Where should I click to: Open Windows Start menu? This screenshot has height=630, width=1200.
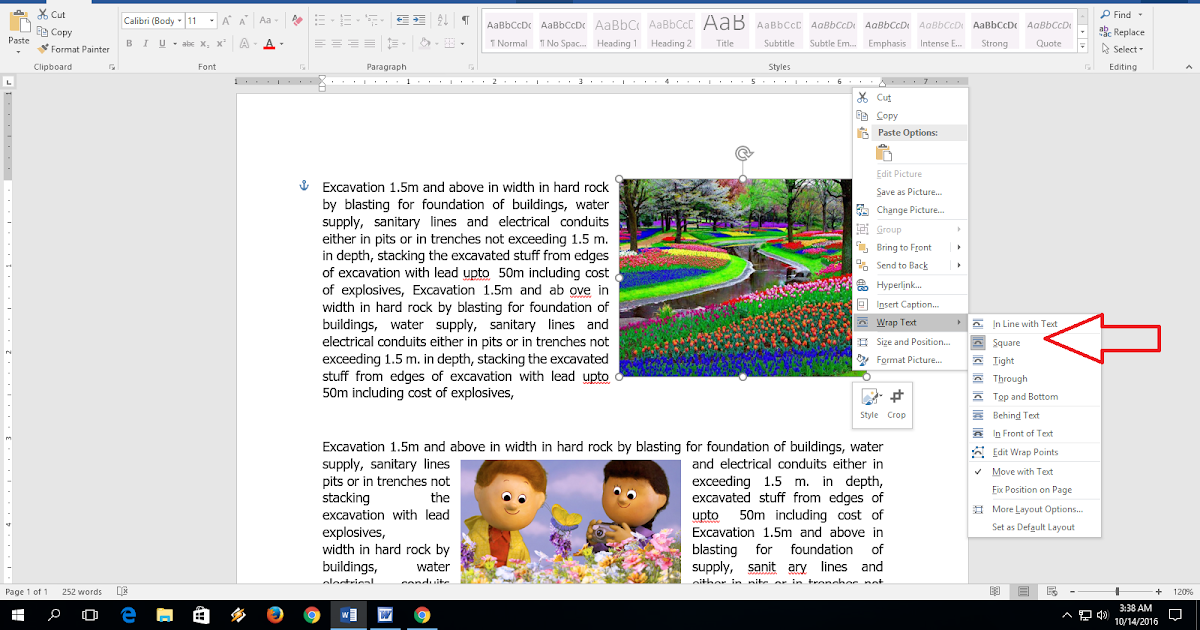pyautogui.click(x=18, y=615)
